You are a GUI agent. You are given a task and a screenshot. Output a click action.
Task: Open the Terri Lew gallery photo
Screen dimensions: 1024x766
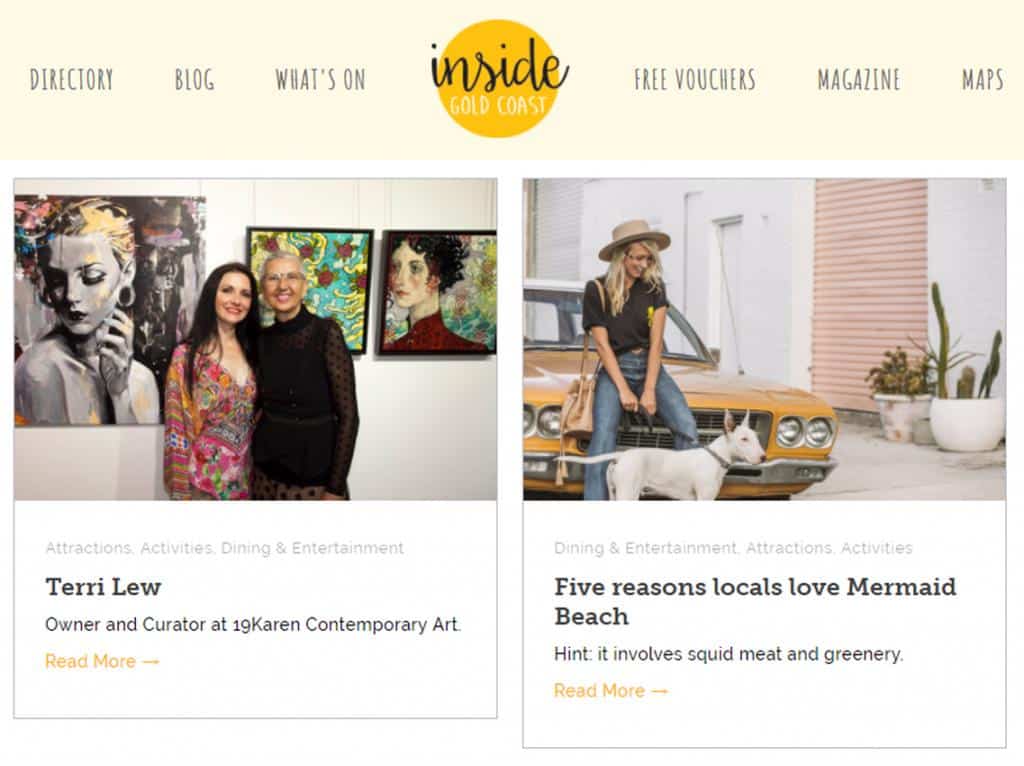255,340
